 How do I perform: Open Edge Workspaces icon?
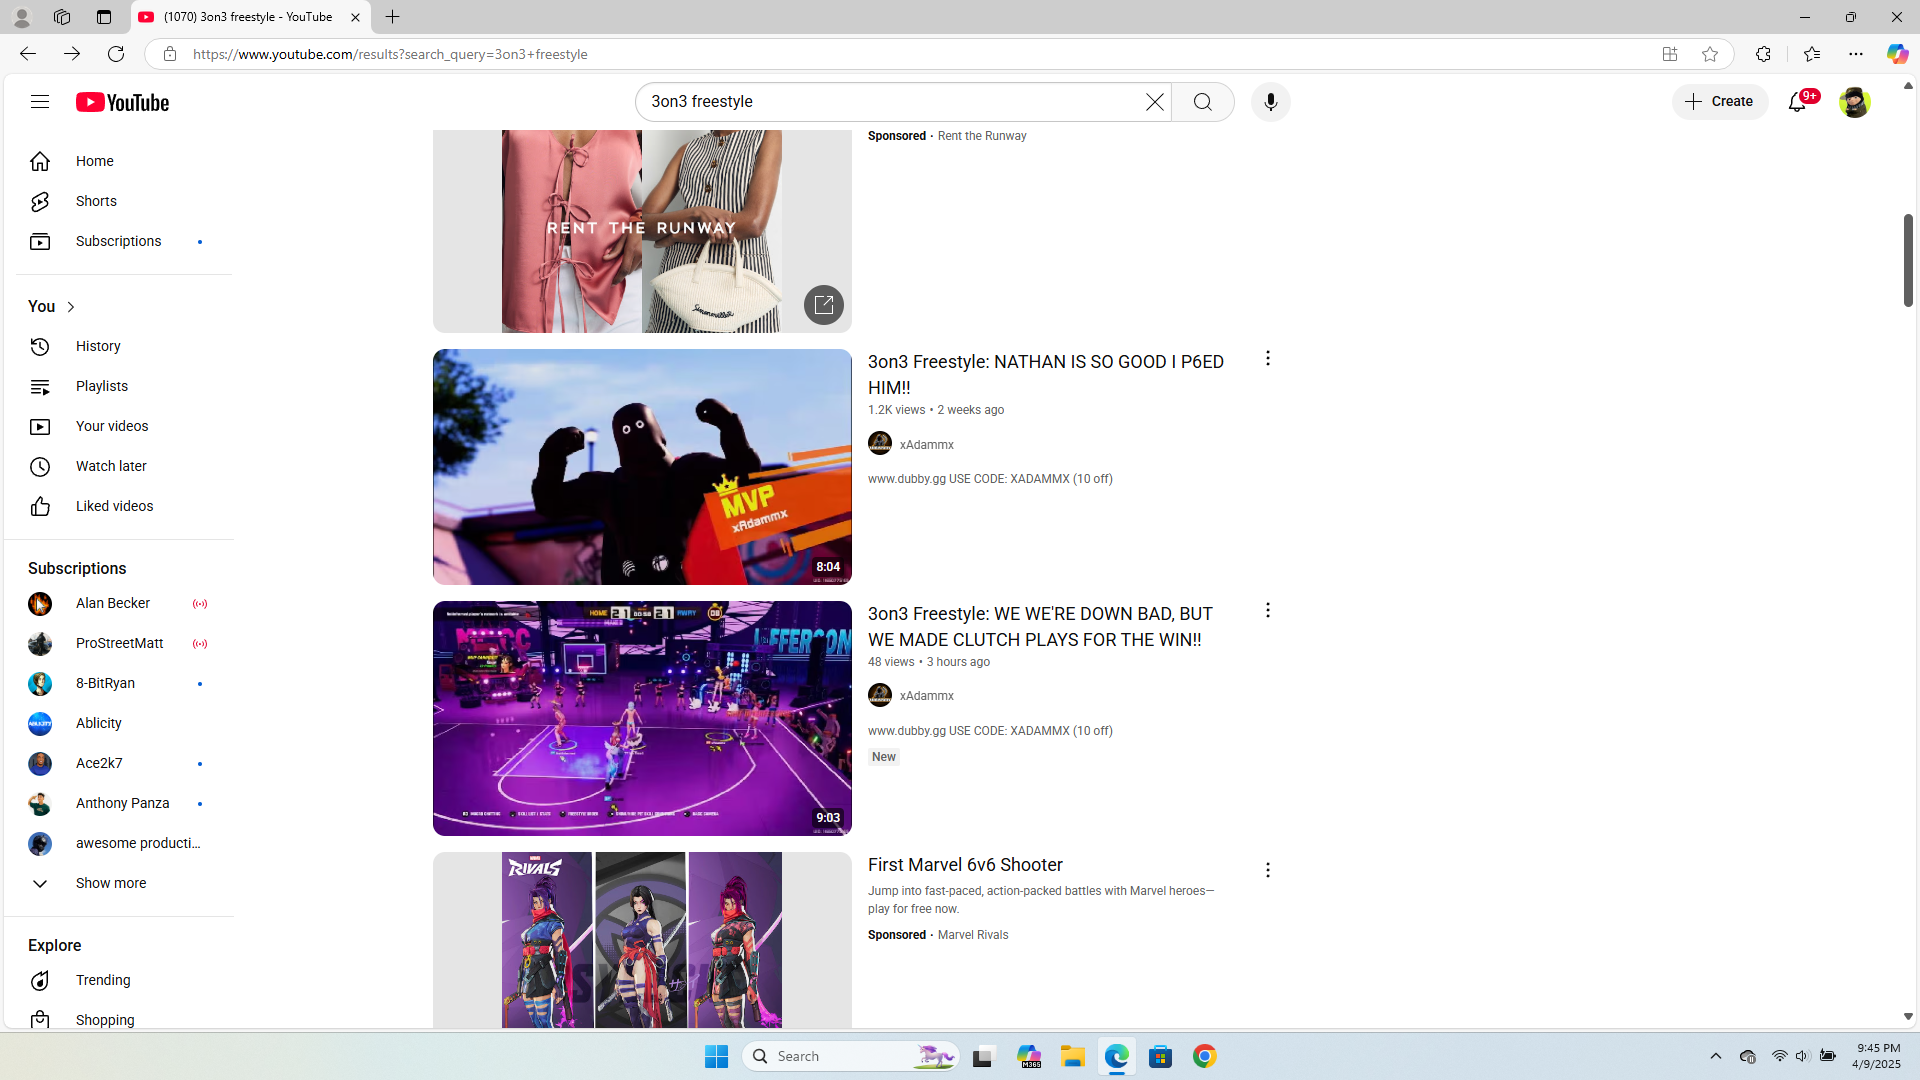pos(62,17)
